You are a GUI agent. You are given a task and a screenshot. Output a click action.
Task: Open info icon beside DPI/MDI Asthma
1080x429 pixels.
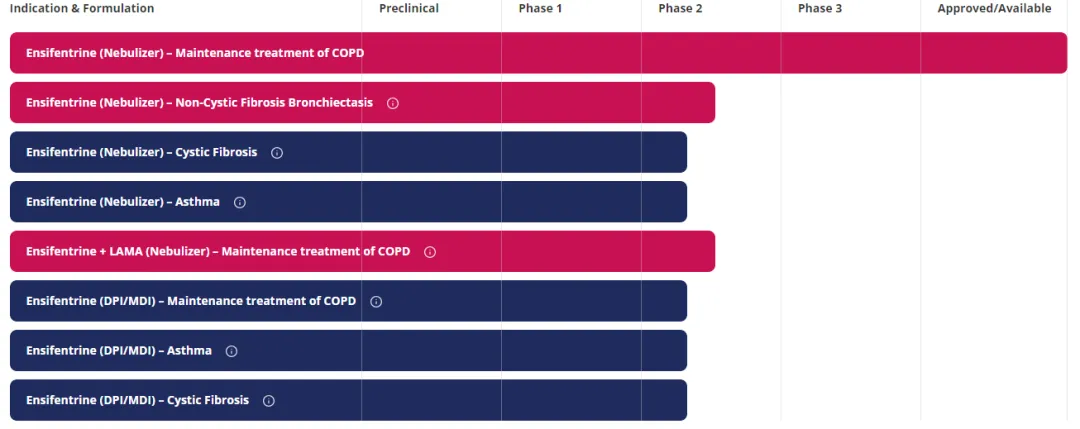pyautogui.click(x=232, y=351)
